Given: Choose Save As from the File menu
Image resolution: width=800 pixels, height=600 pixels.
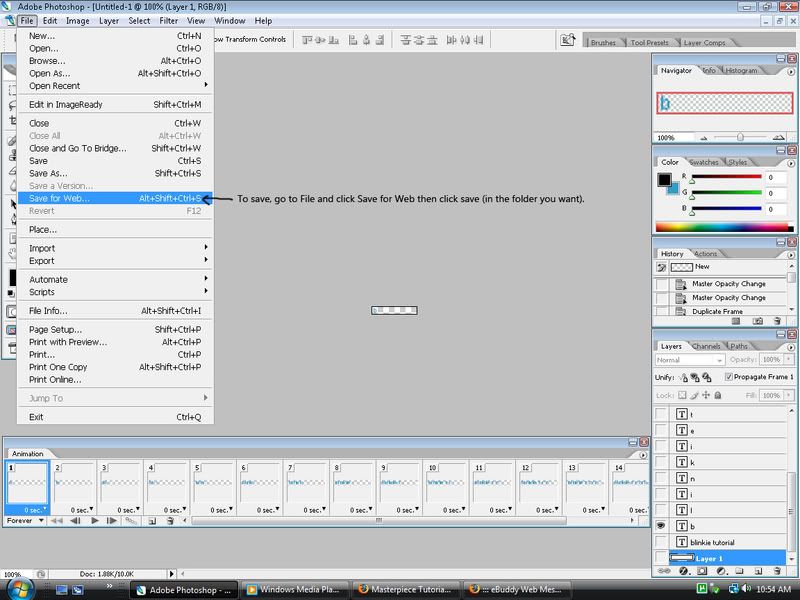Looking at the screenshot, I should 115,173.
